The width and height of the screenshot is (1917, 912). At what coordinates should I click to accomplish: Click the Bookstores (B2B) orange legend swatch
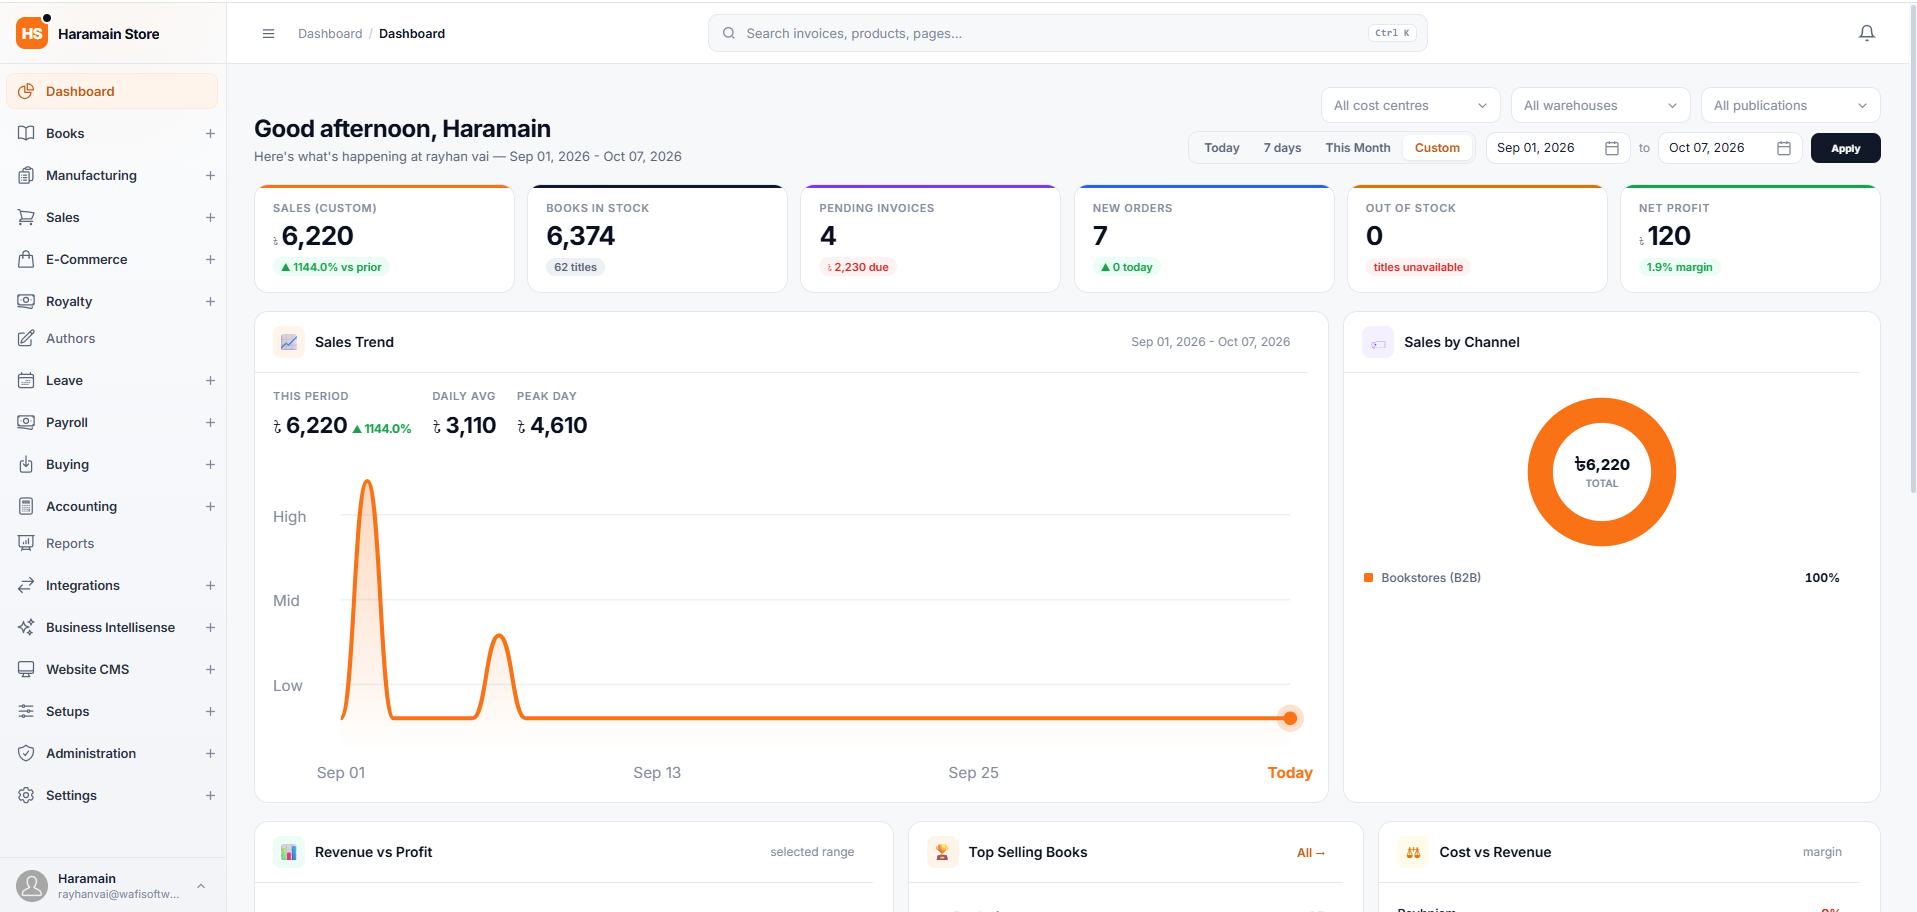click(x=1368, y=578)
